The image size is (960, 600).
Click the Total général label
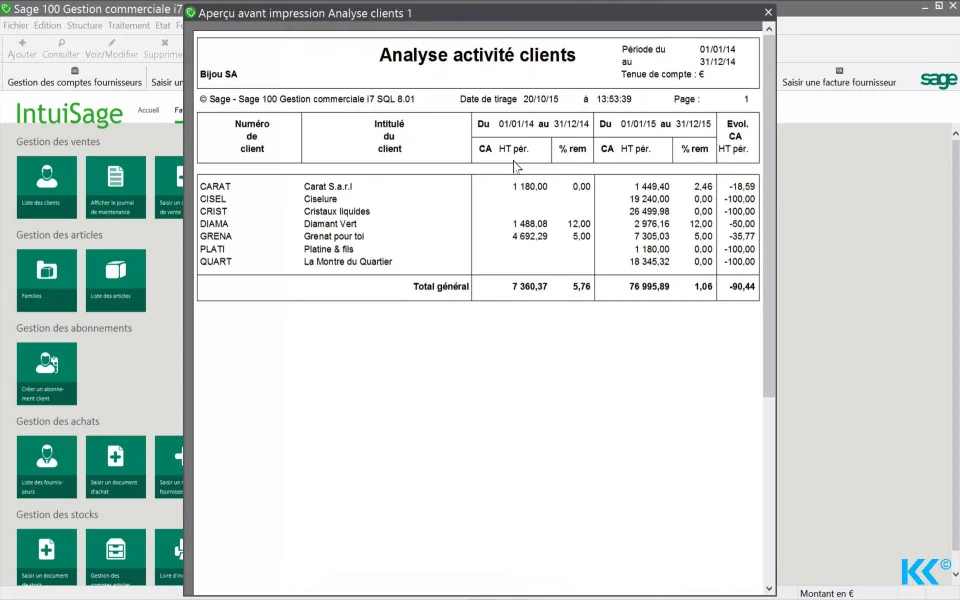tap(441, 287)
